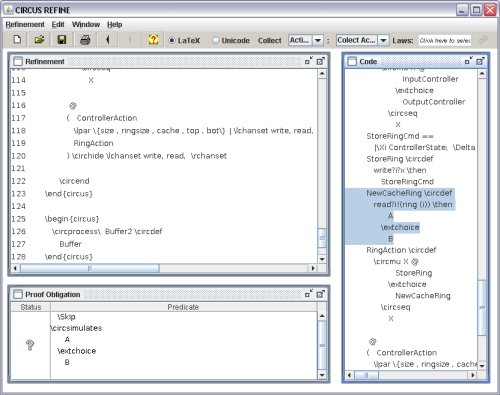Click the New document toolbar icon

point(17,40)
